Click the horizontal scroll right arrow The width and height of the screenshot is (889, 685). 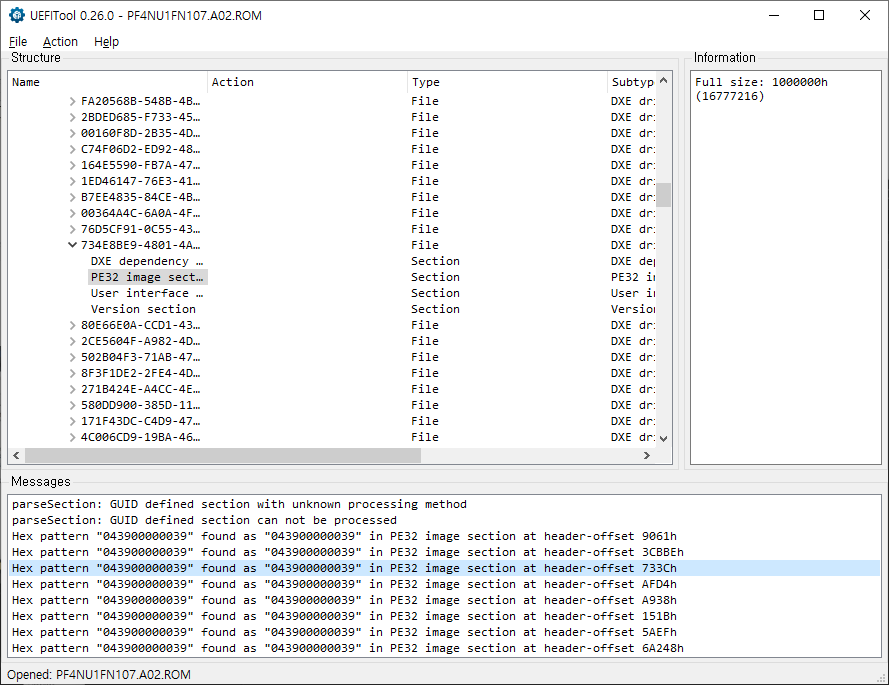647,455
